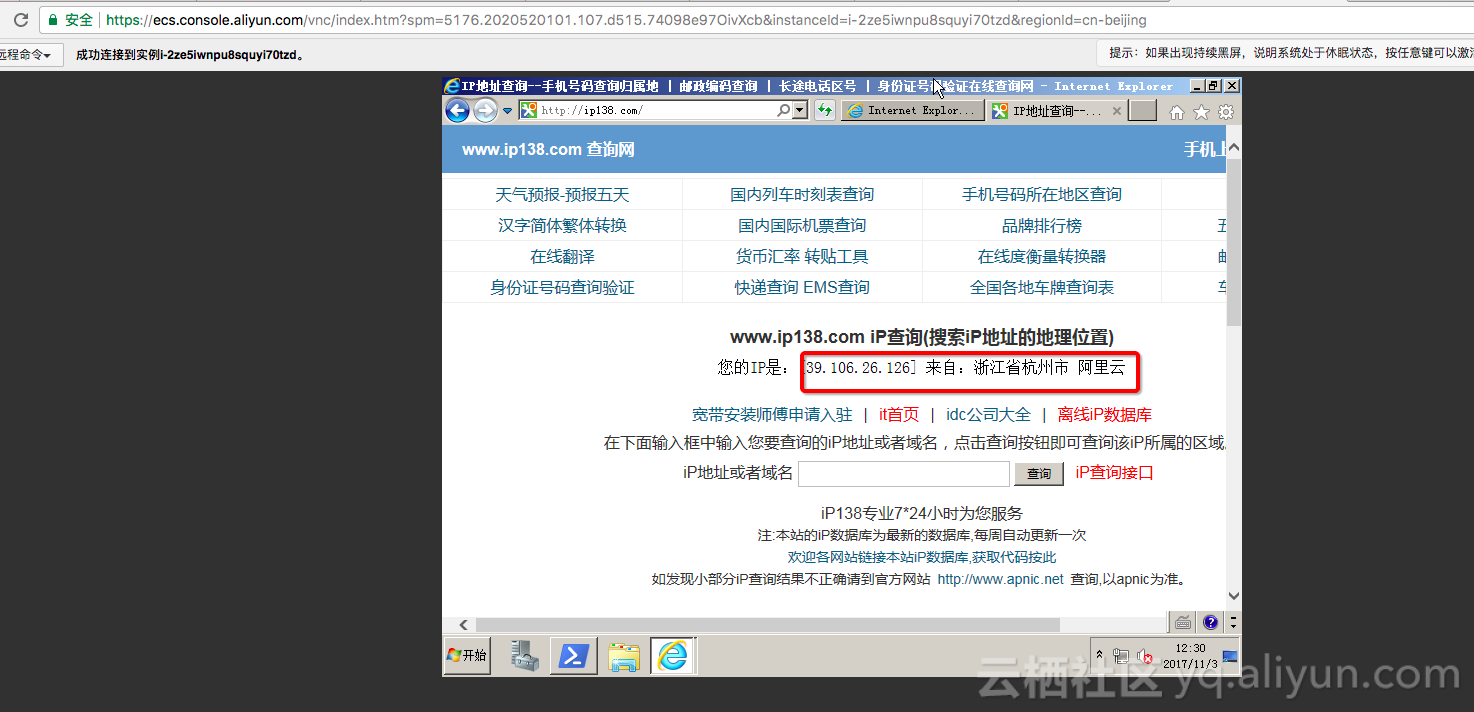Click the red 离线iP数据库 link
1474x712 pixels.
click(1105, 414)
